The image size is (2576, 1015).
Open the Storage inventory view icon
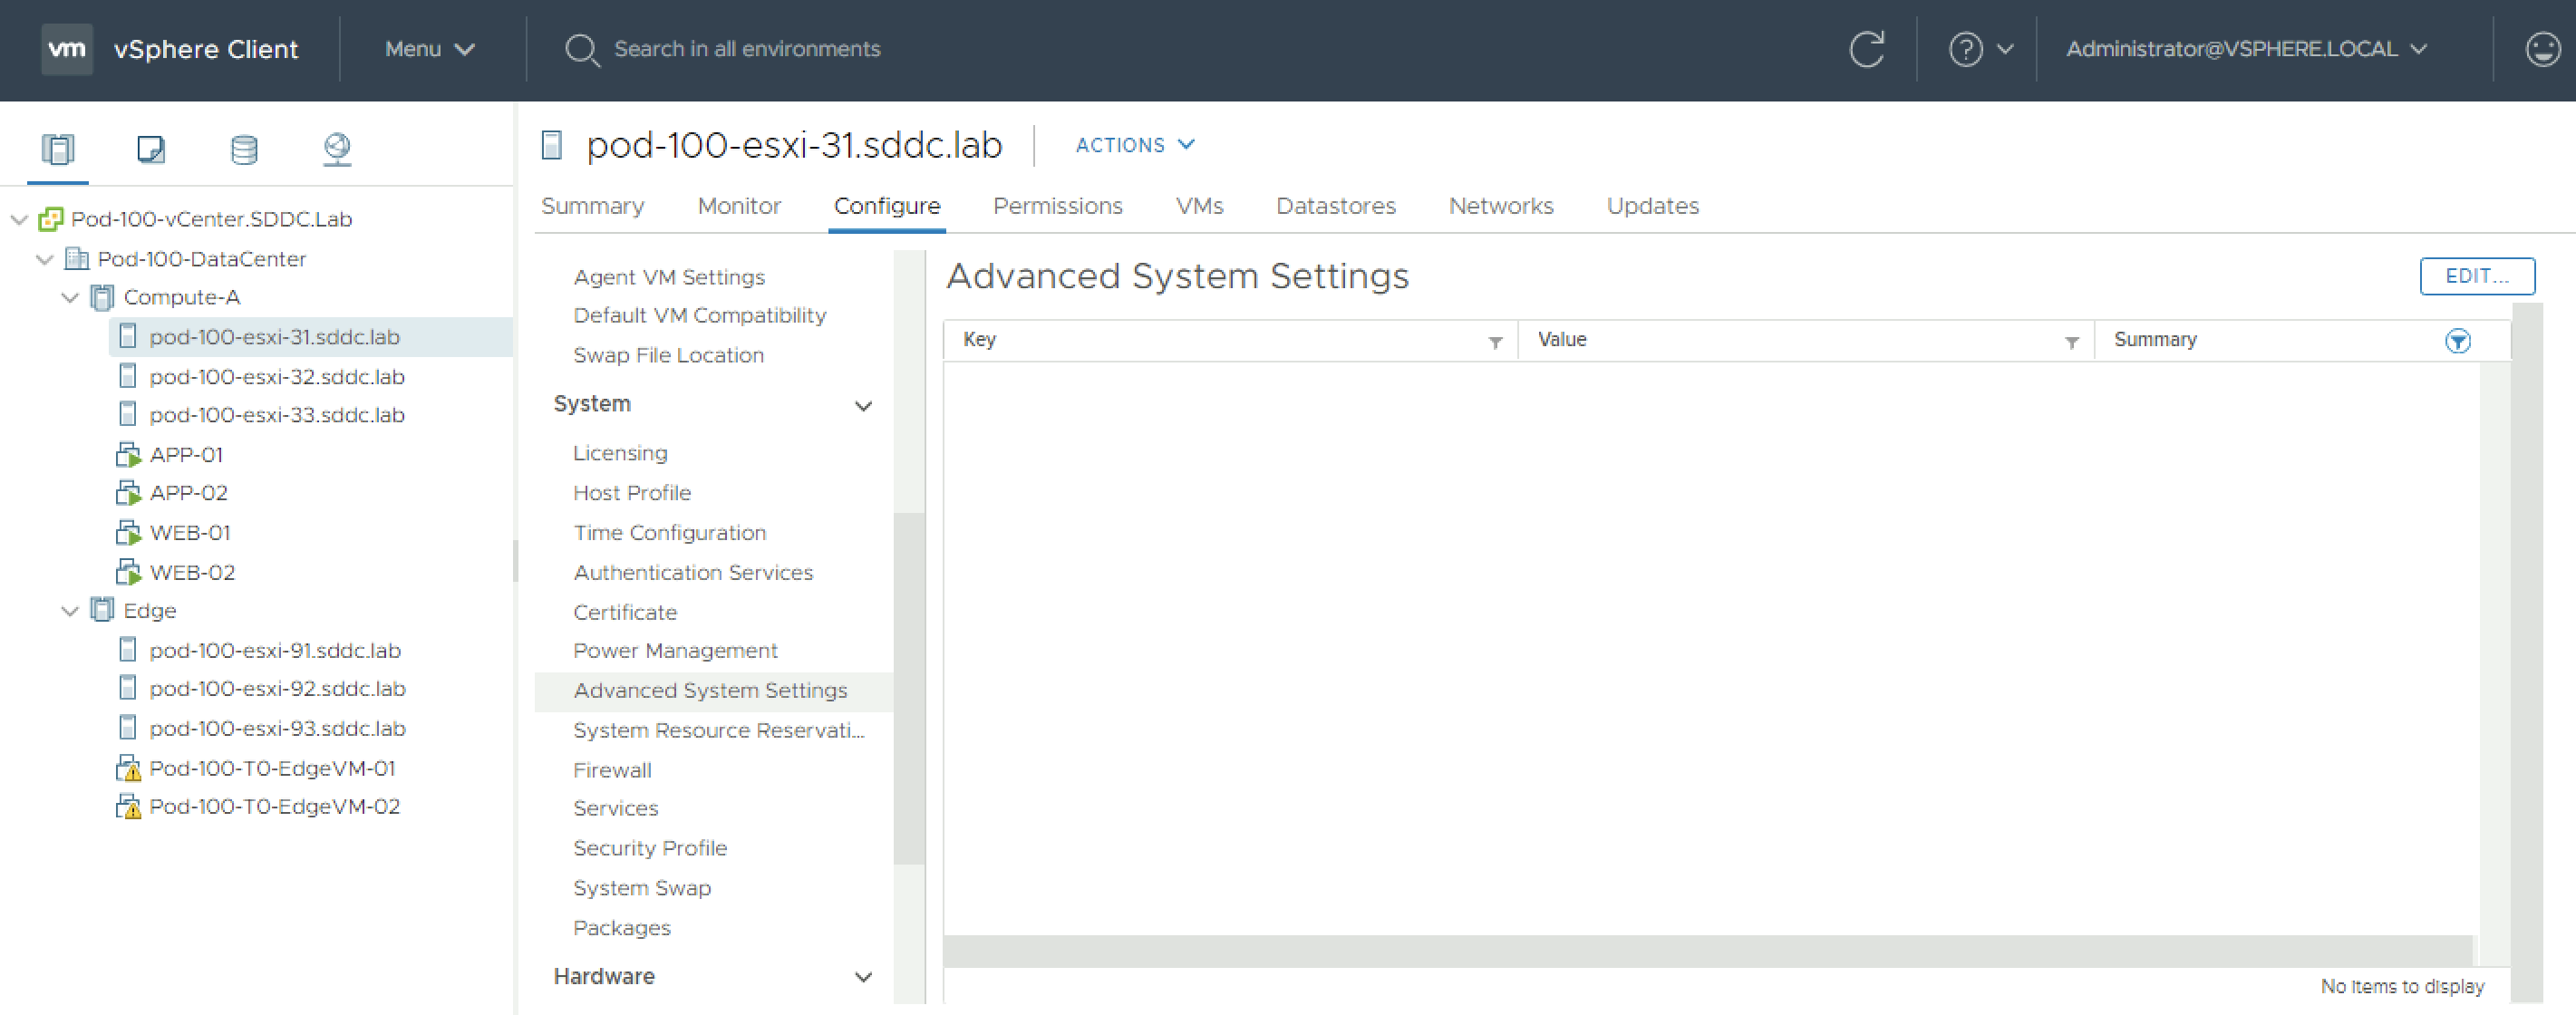(x=244, y=149)
